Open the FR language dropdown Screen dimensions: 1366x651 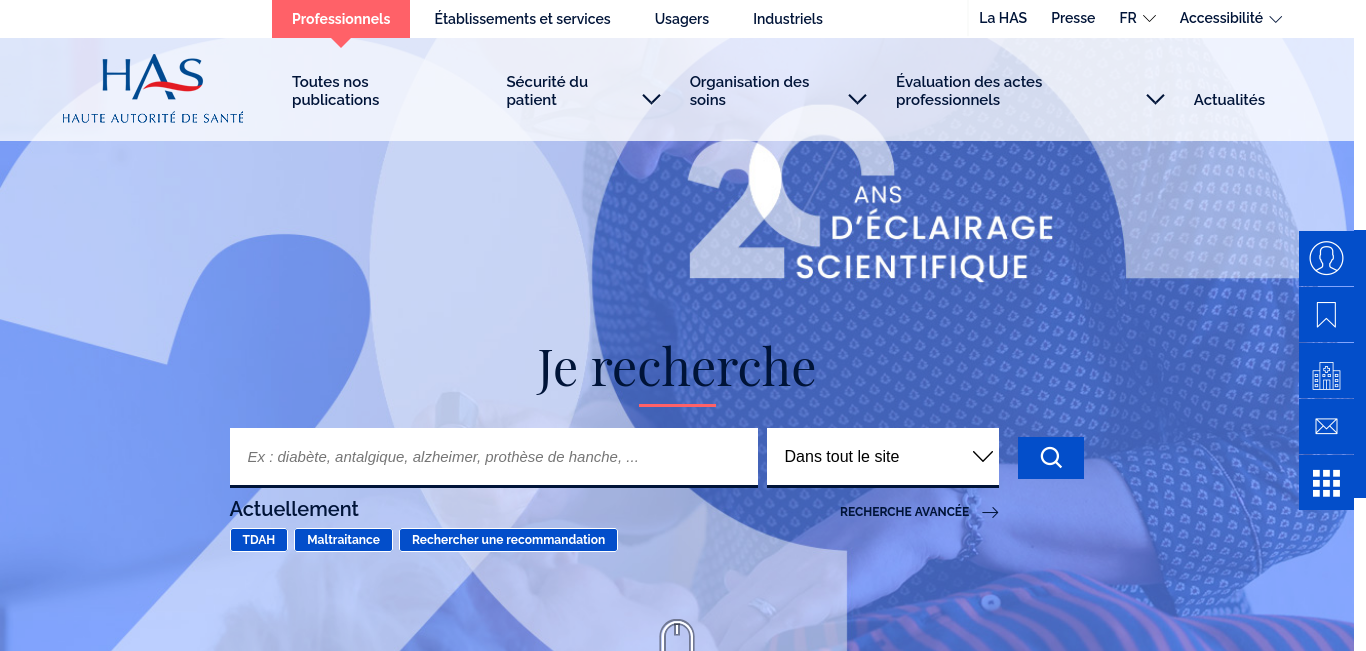click(x=1138, y=18)
